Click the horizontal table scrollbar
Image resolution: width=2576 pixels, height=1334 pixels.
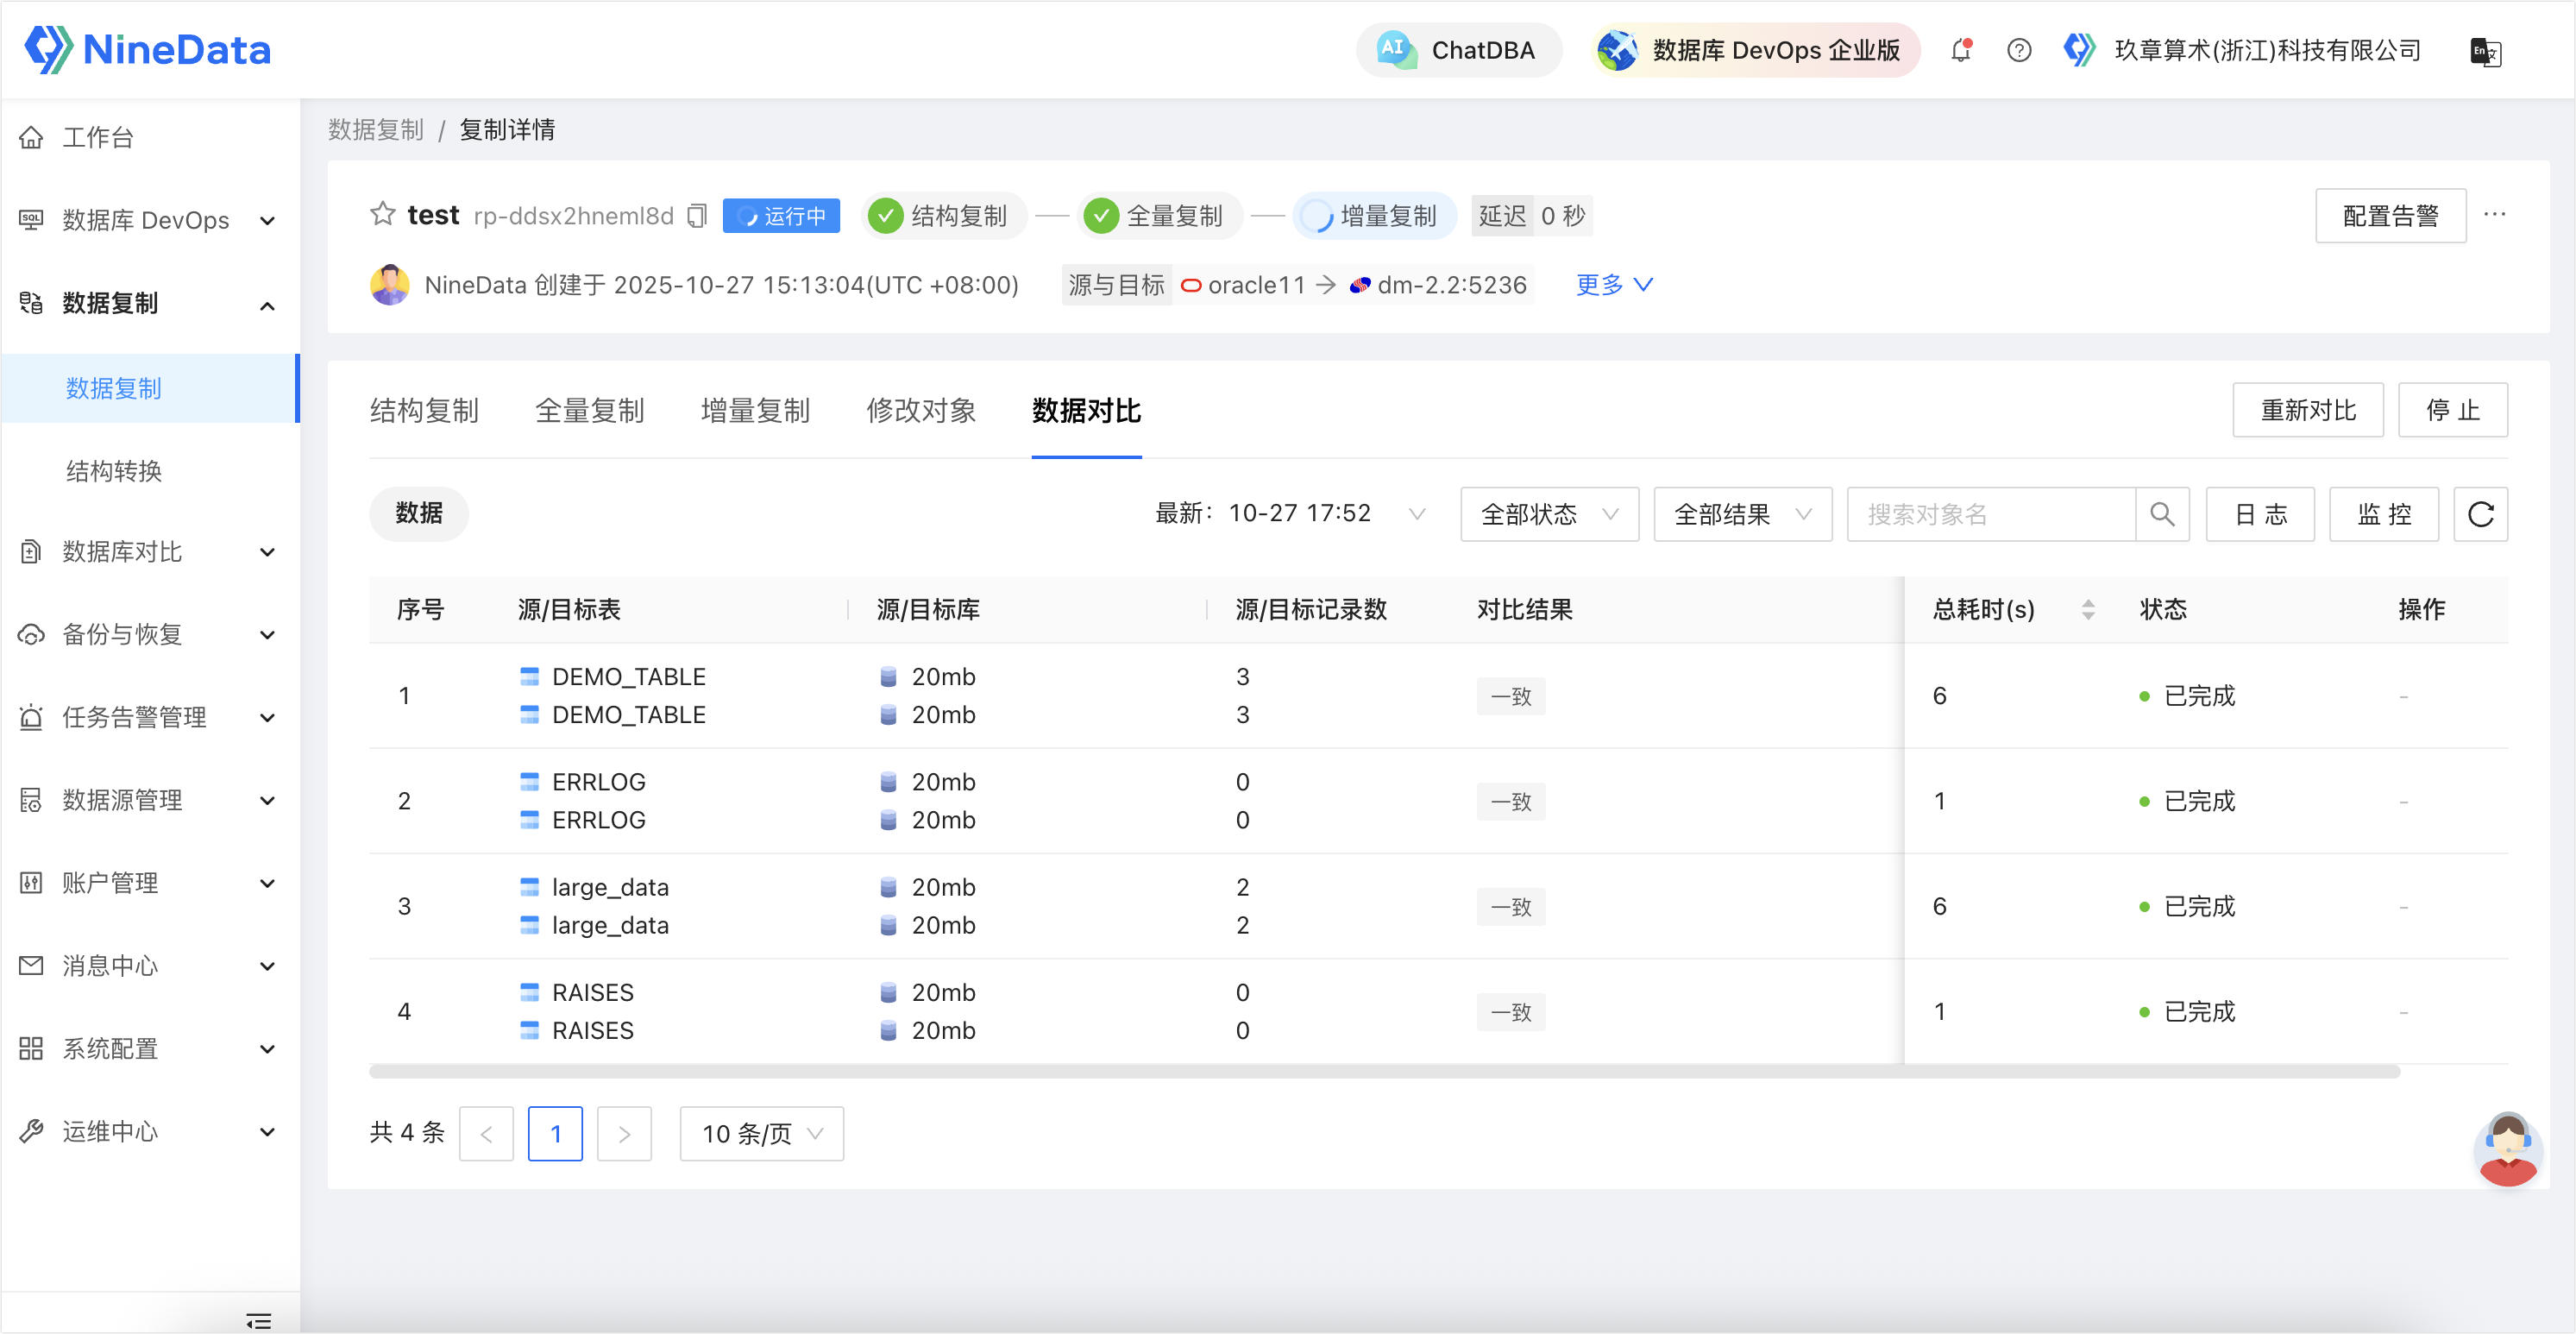click(1383, 1071)
